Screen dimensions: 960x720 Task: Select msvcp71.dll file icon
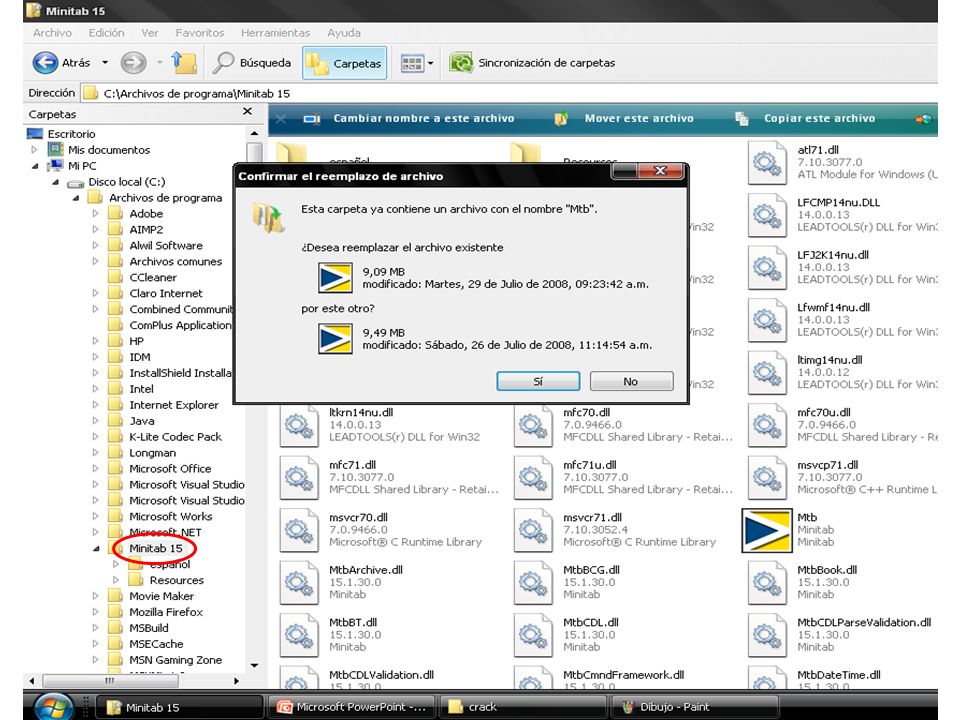767,478
